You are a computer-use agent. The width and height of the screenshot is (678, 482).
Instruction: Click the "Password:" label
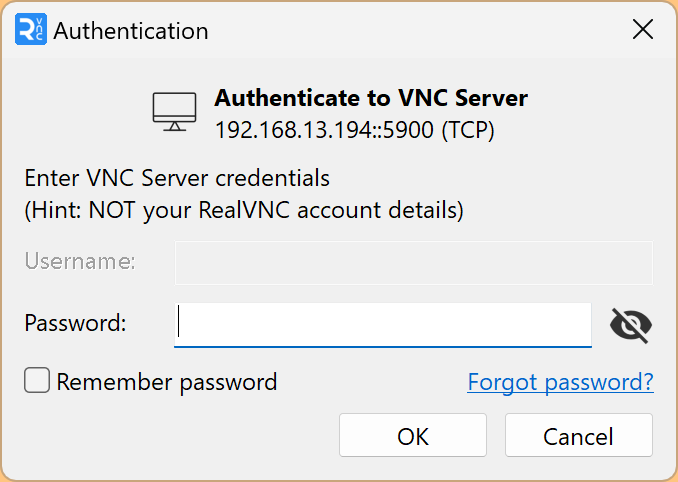pyautogui.click(x=76, y=323)
